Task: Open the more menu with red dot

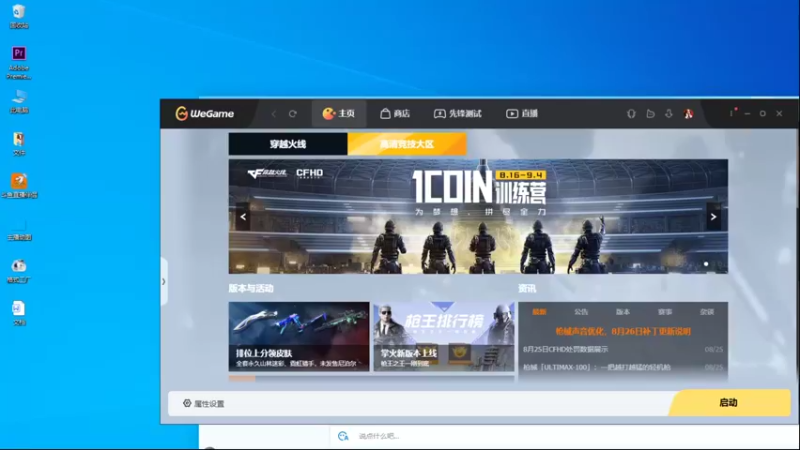Action: (732, 113)
